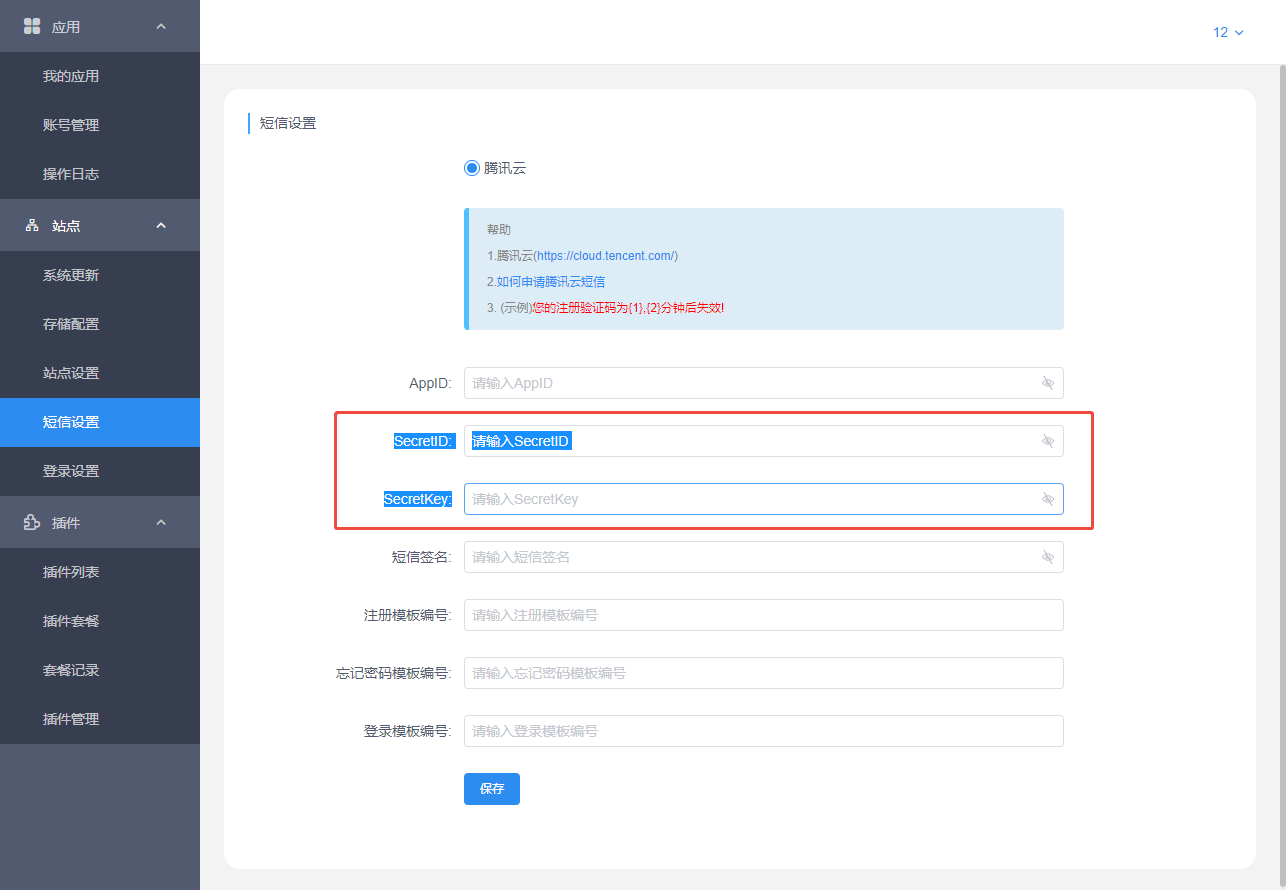
Task: Open the user dropdown labeled 12
Action: pos(1228,32)
